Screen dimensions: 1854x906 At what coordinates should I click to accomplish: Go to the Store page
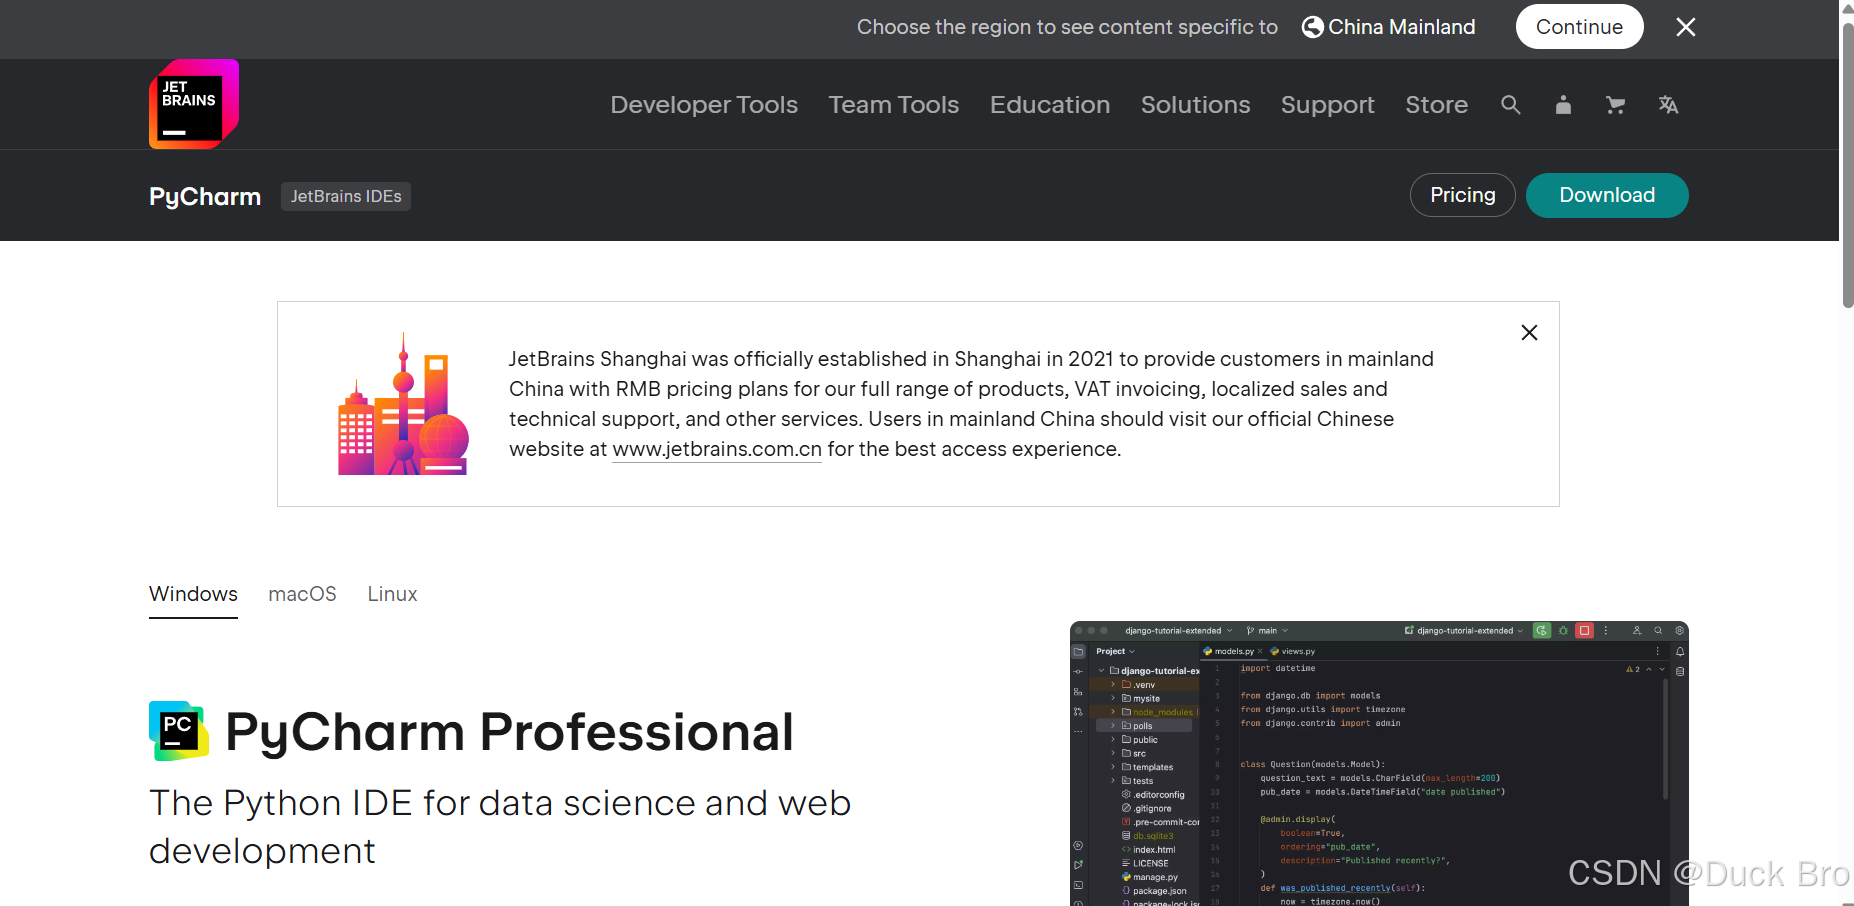pyautogui.click(x=1437, y=105)
